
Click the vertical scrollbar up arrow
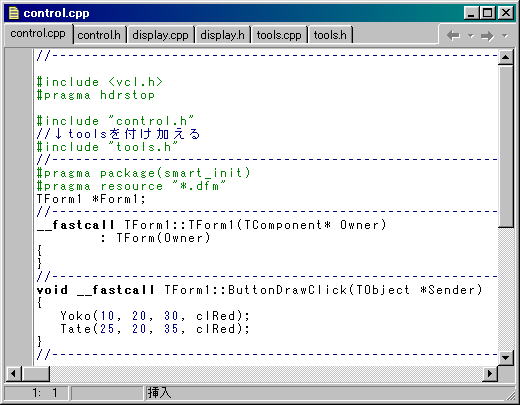tap(506, 57)
